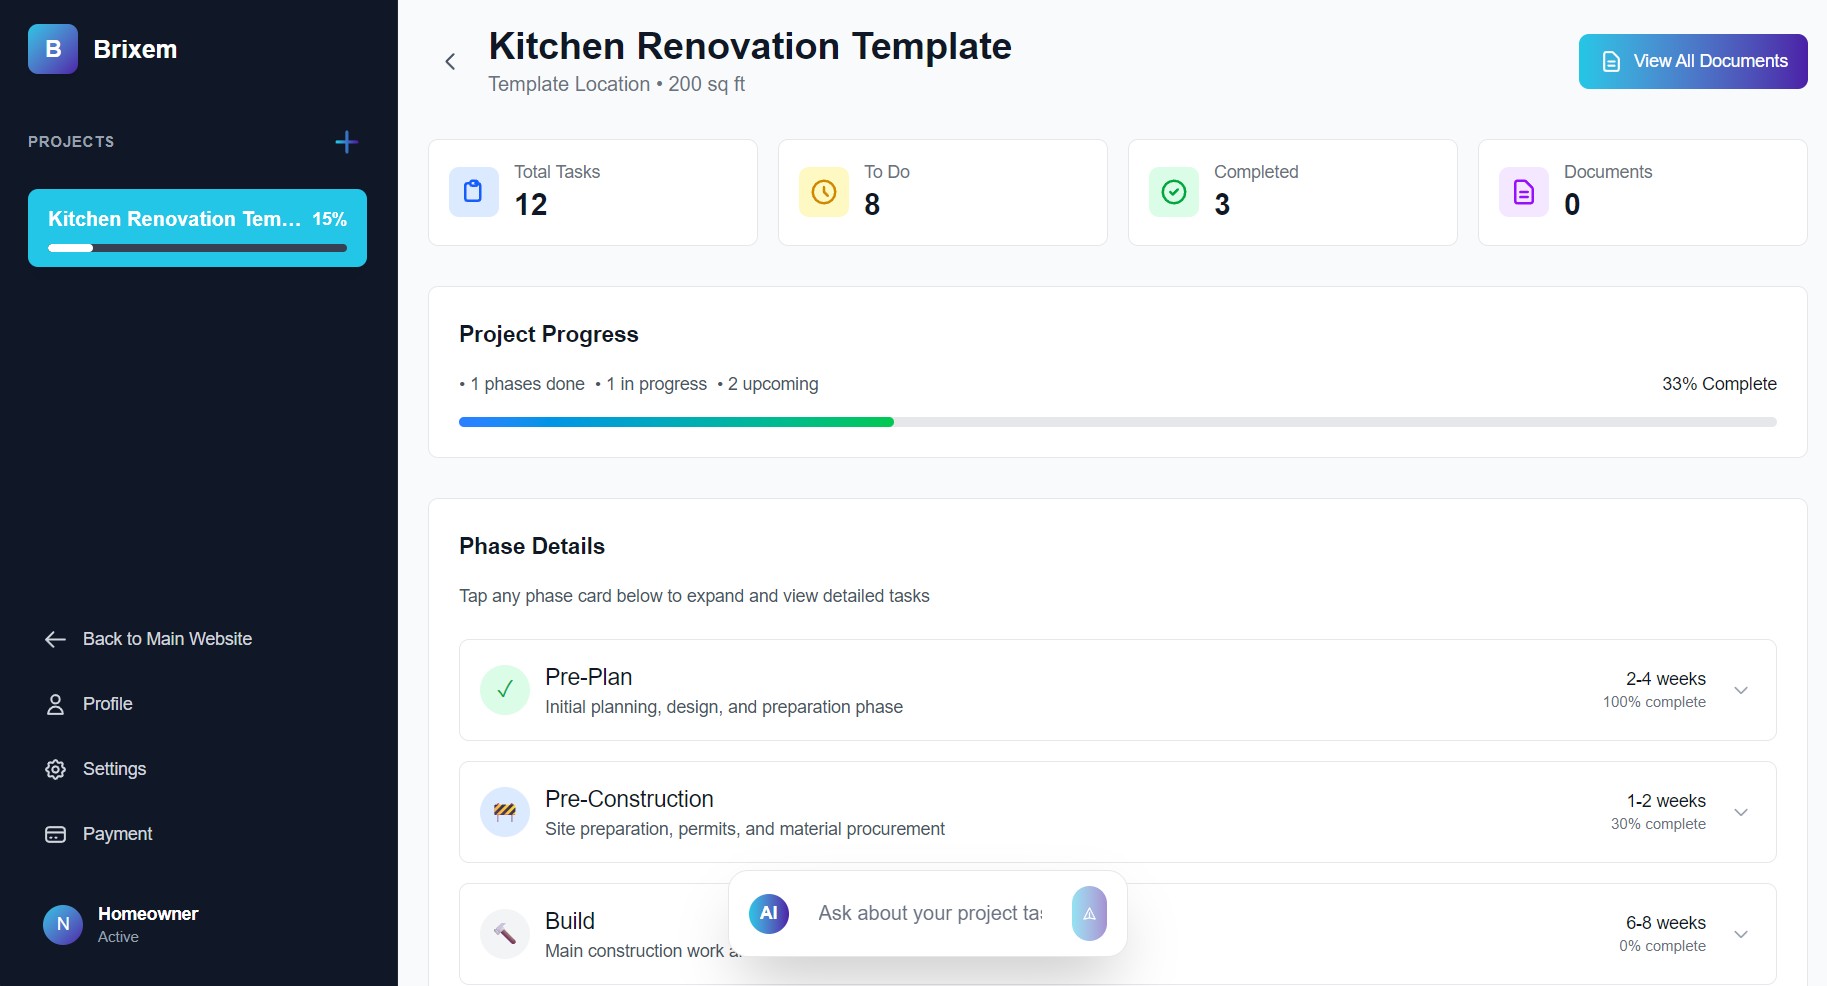Screen dimensions: 1827x986
Task: Type in the Ask about your project field
Action: [x=930, y=913]
